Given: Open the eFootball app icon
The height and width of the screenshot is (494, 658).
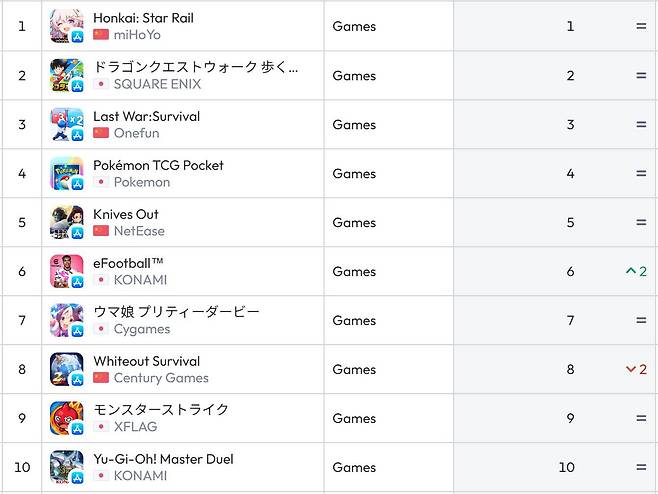Looking at the screenshot, I should [x=66, y=272].
